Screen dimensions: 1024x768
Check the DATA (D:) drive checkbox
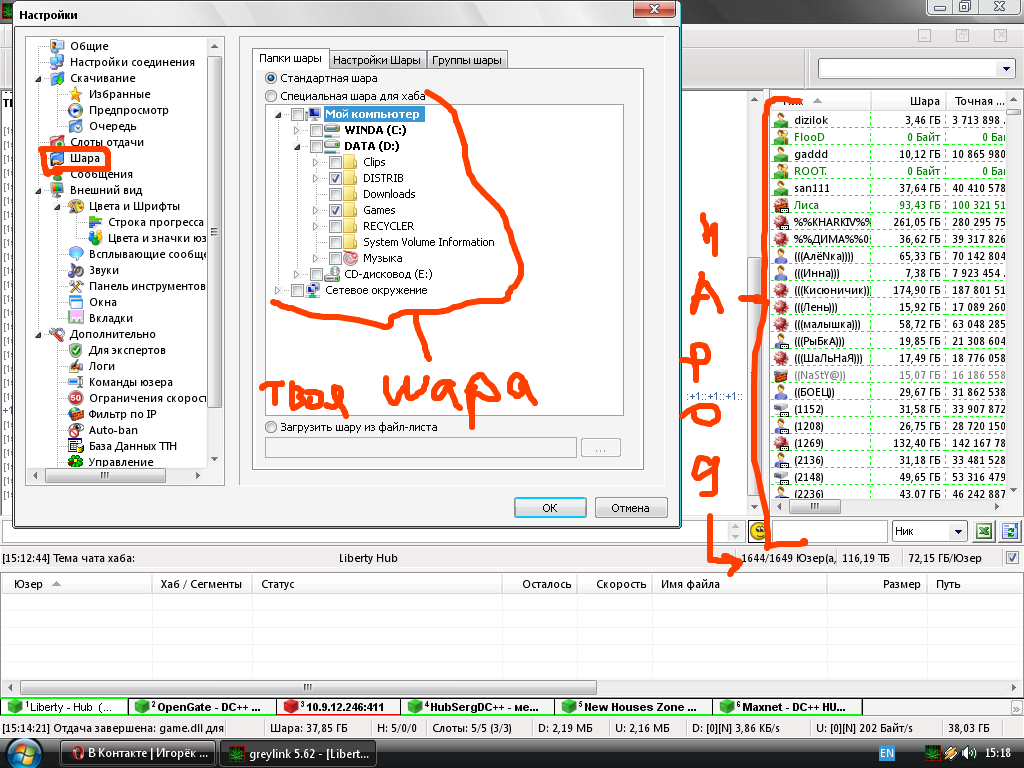pyautogui.click(x=316, y=146)
